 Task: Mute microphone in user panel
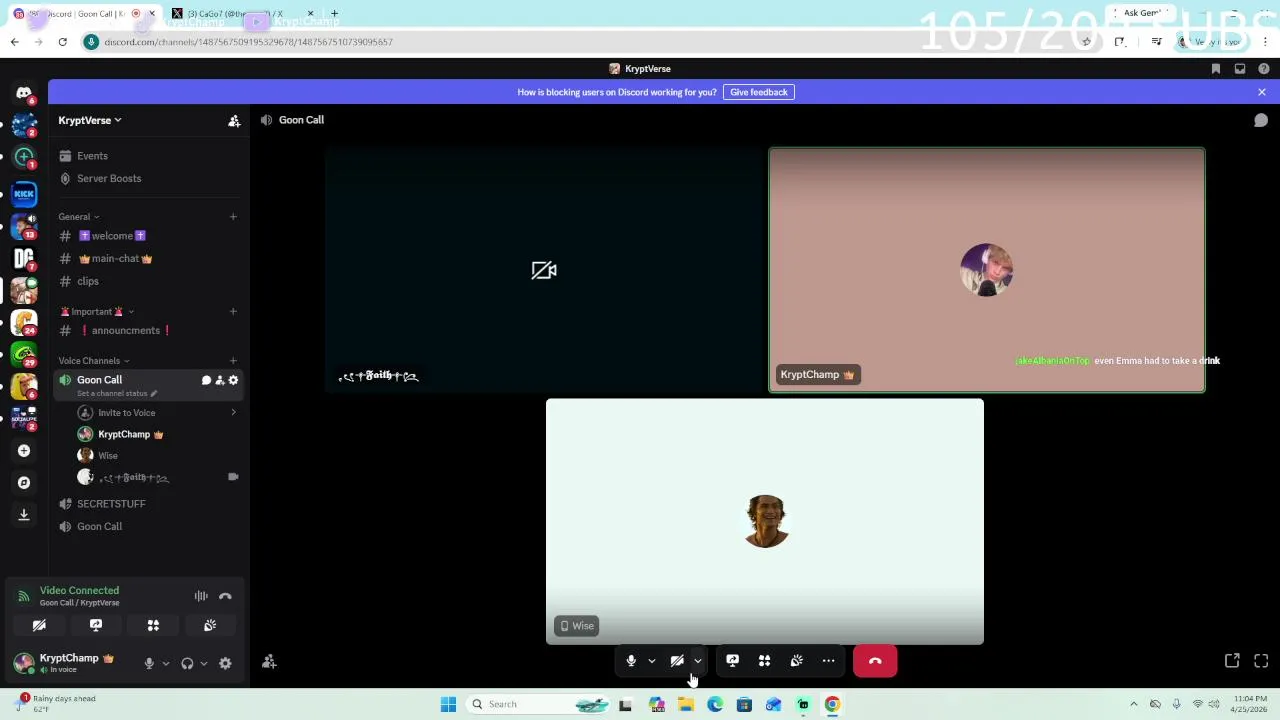pos(149,663)
